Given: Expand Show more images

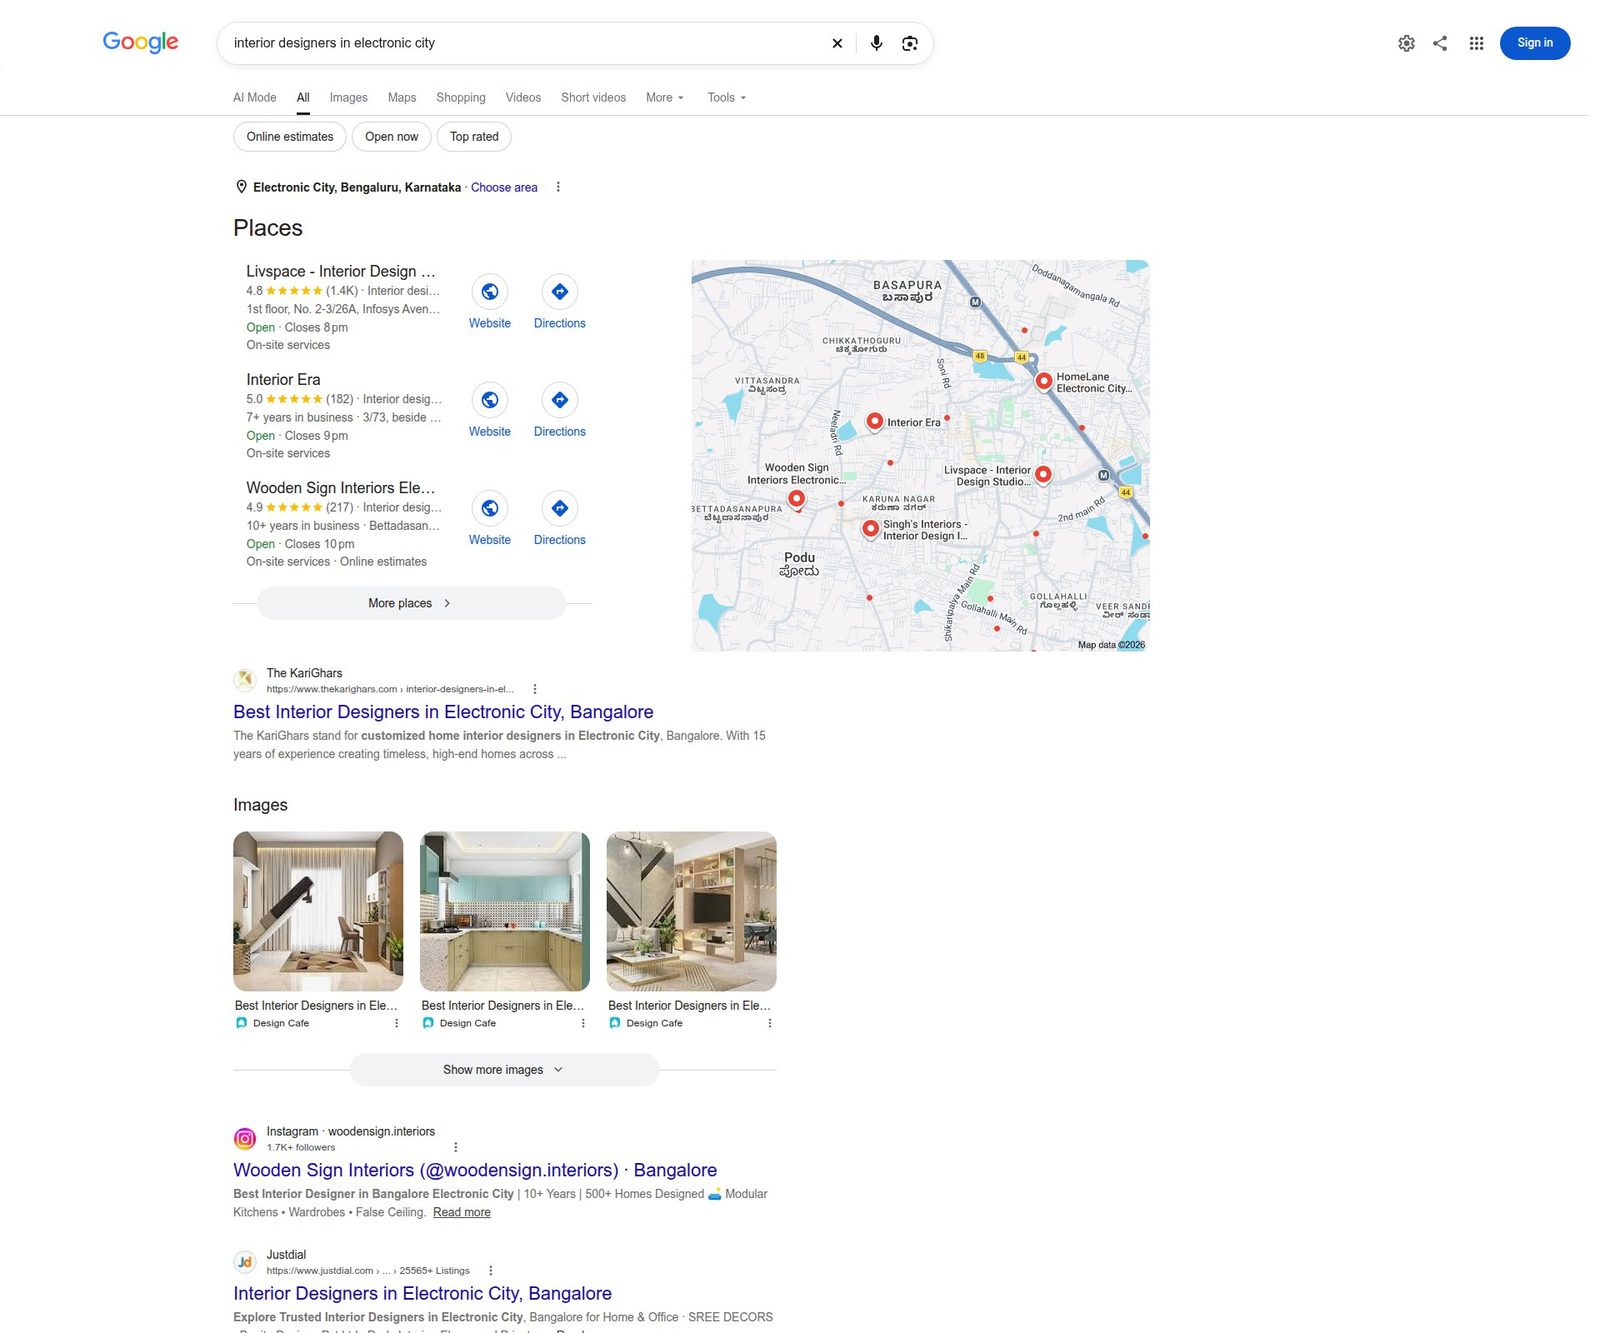Looking at the screenshot, I should [x=504, y=1070].
